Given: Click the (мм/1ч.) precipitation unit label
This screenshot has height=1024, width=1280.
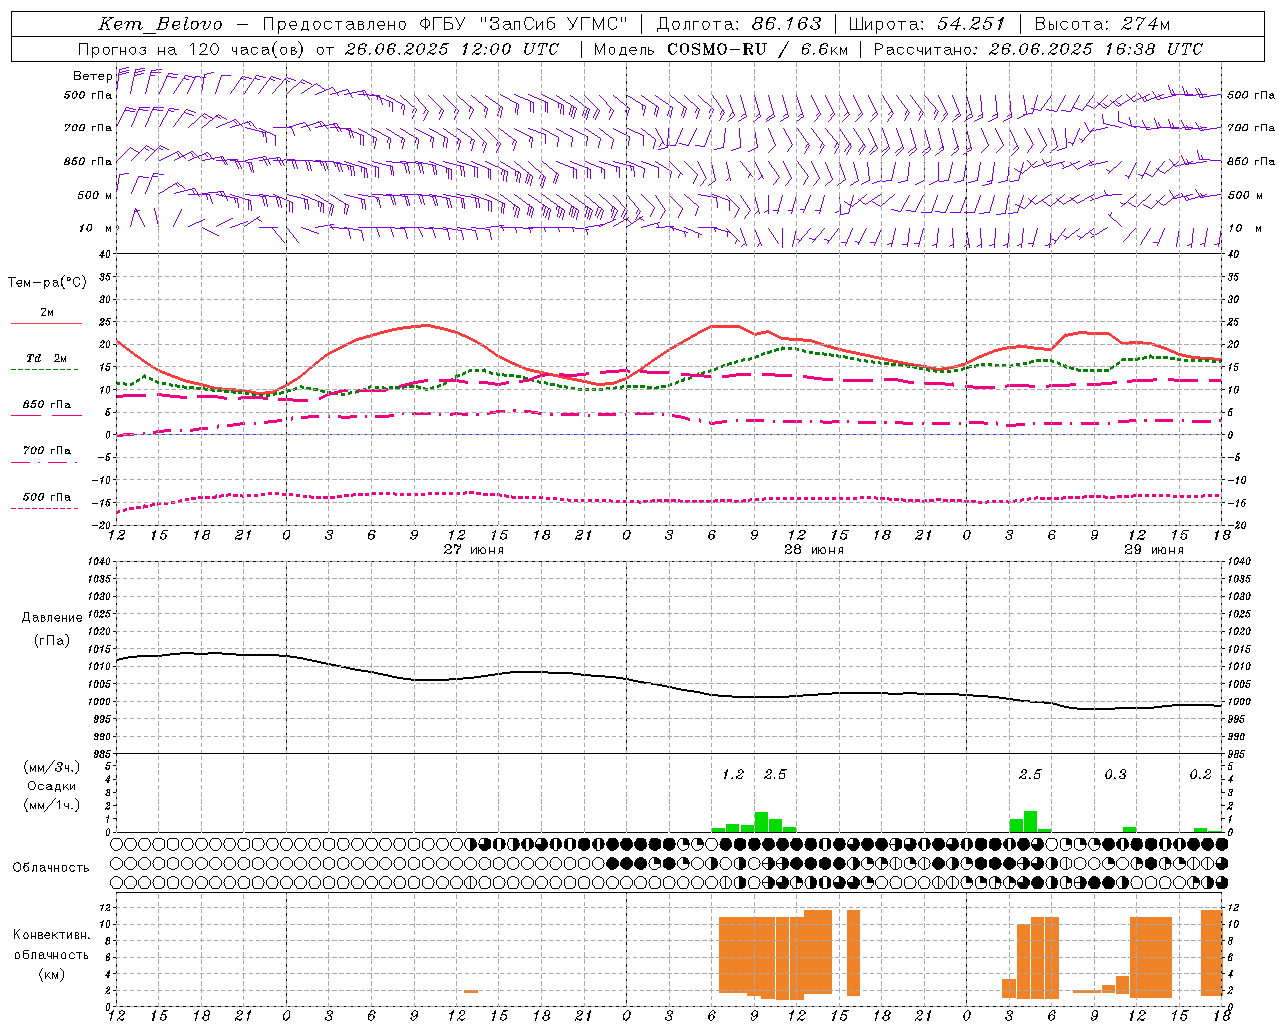Looking at the screenshot, I should coord(51,805).
